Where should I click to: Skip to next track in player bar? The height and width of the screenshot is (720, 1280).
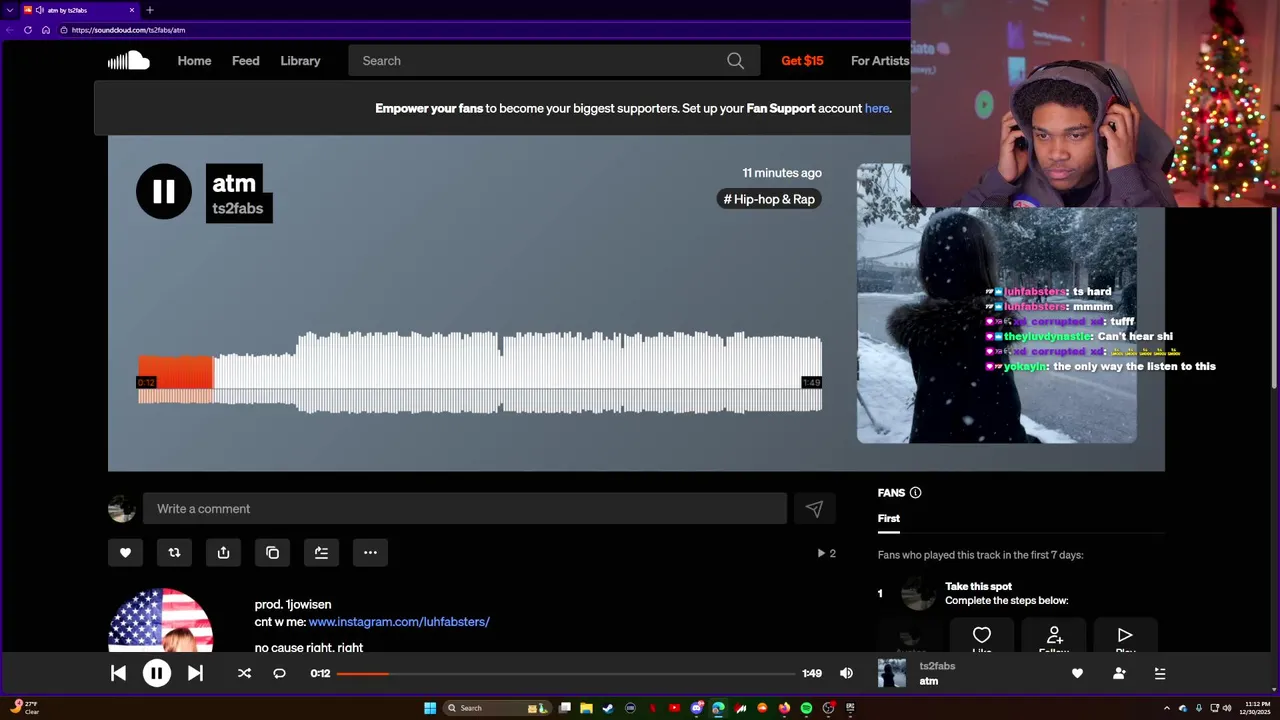(x=196, y=673)
